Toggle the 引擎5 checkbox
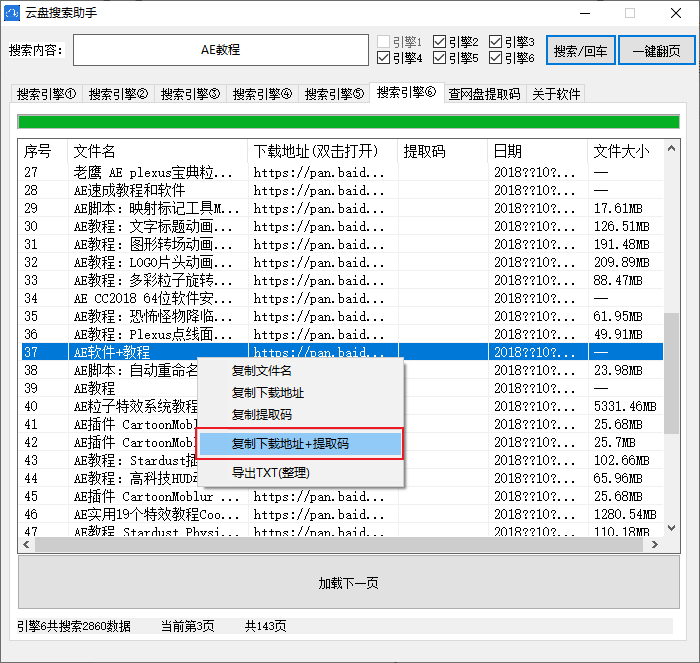This screenshot has height=663, width=700. [439, 58]
